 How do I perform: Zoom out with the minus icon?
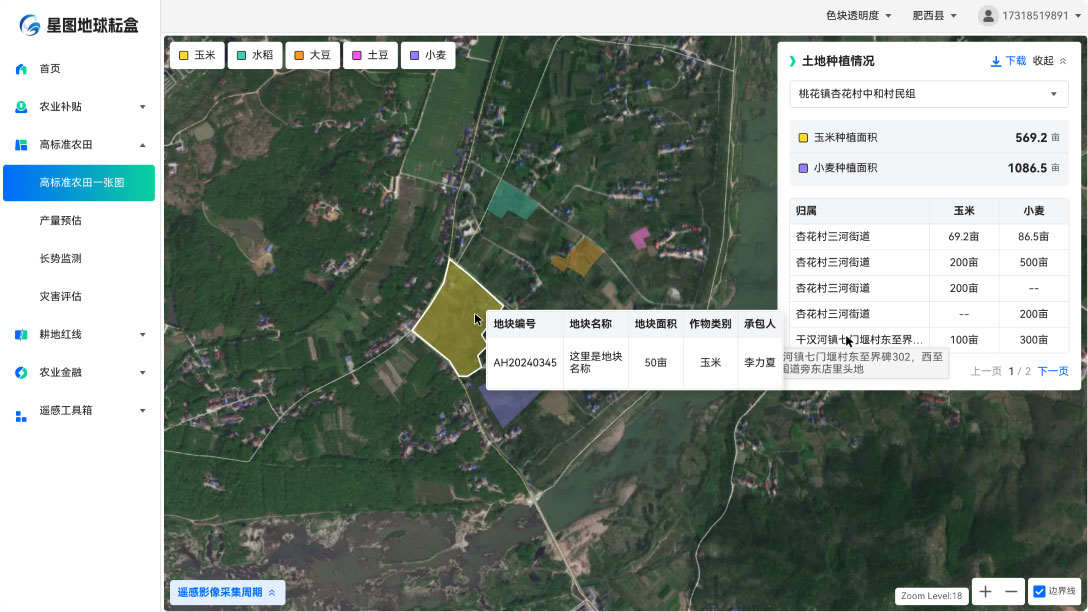(1011, 591)
